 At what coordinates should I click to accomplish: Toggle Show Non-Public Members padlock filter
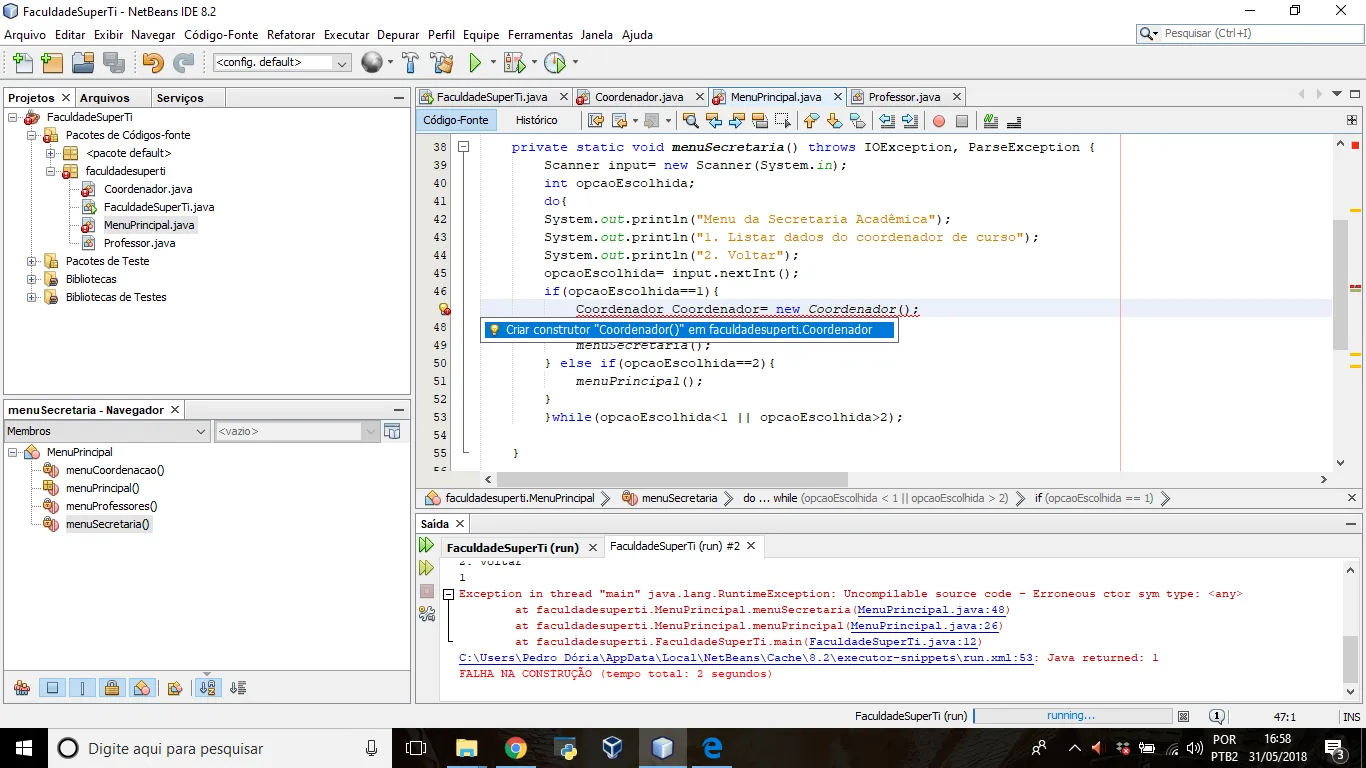point(112,688)
